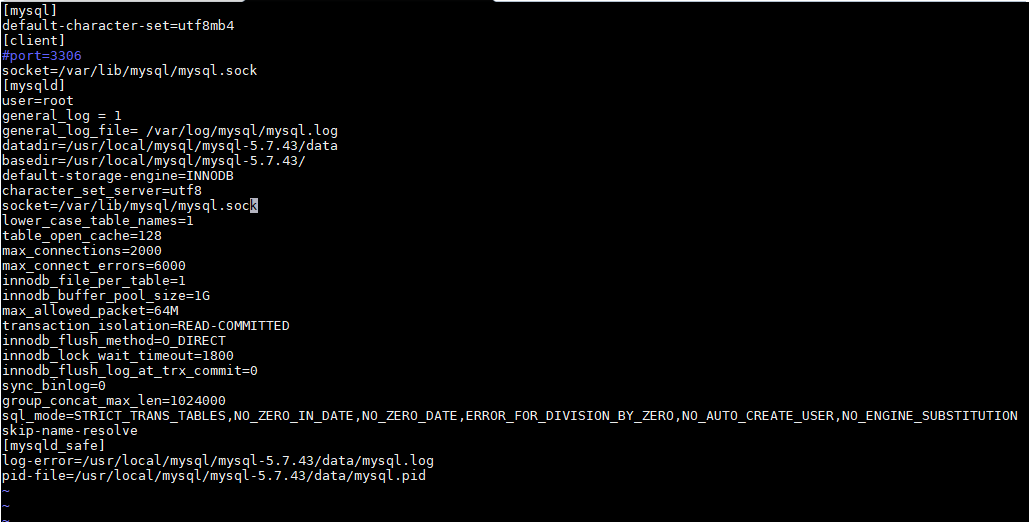Click skip-name-resolve option line
This screenshot has height=522, width=1029.
70,431
